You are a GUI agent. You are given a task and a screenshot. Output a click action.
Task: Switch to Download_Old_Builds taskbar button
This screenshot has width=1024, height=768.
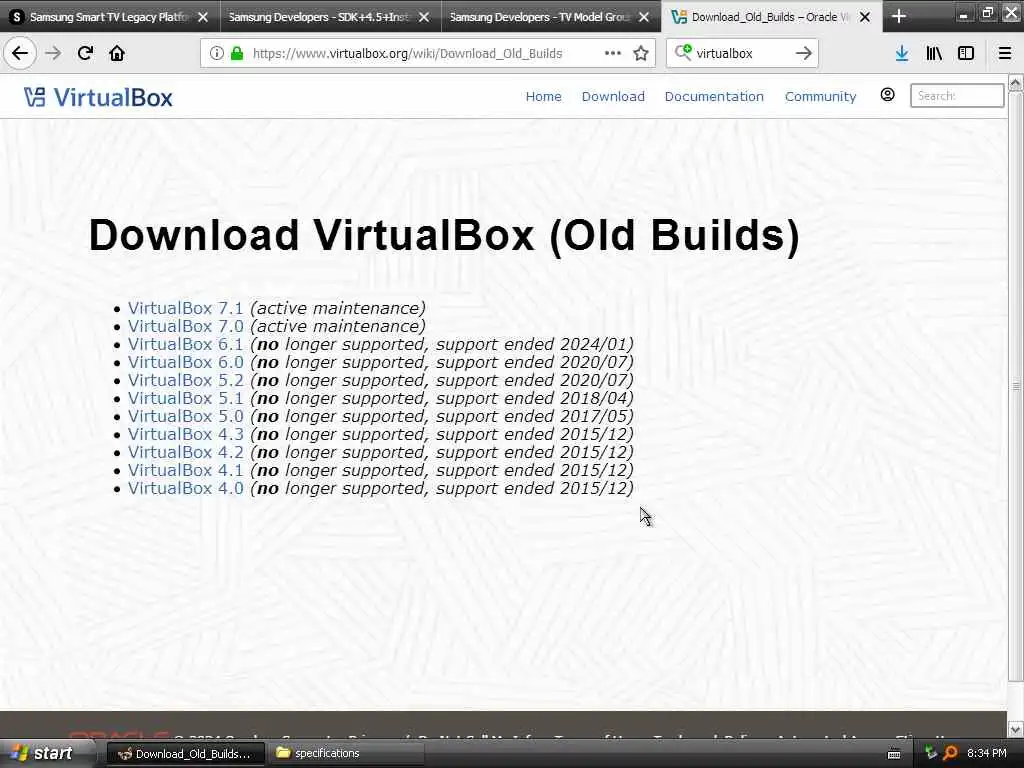(185, 754)
